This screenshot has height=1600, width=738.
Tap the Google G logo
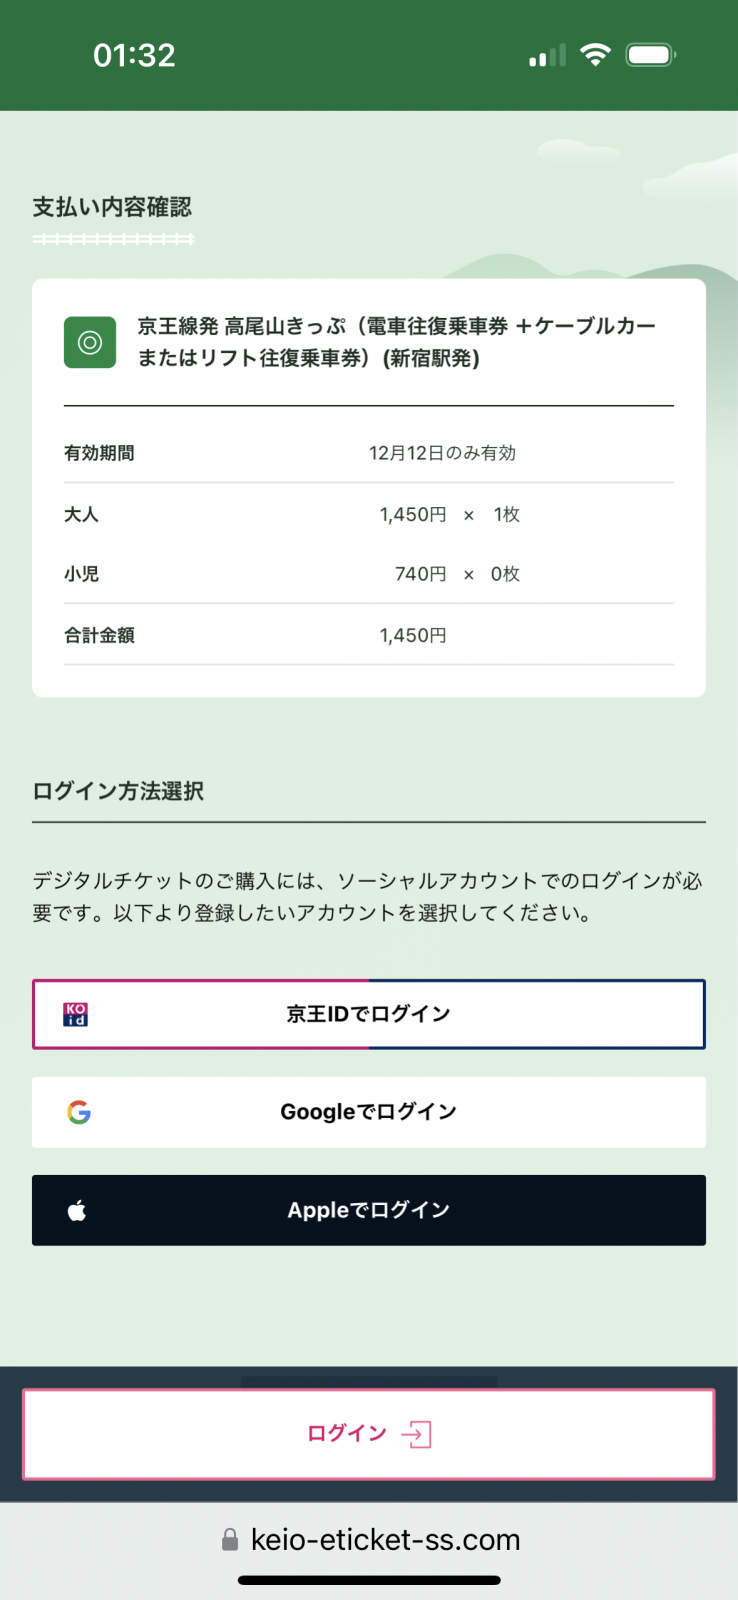79,1112
